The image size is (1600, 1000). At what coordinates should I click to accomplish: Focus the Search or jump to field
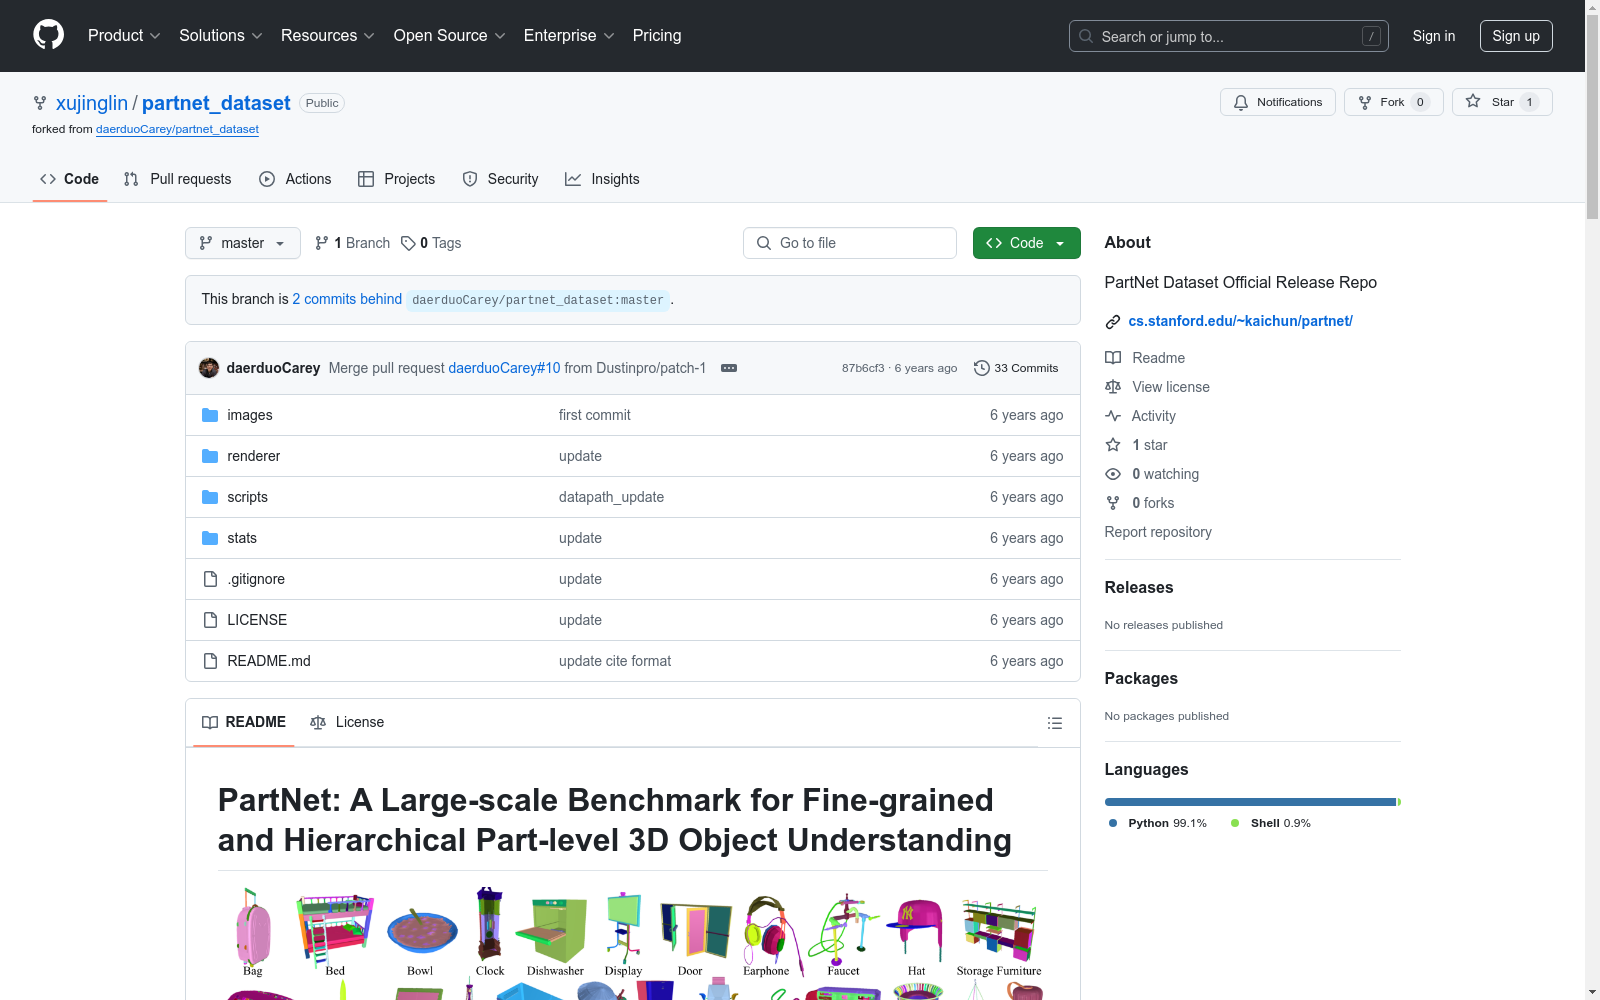pos(1229,36)
